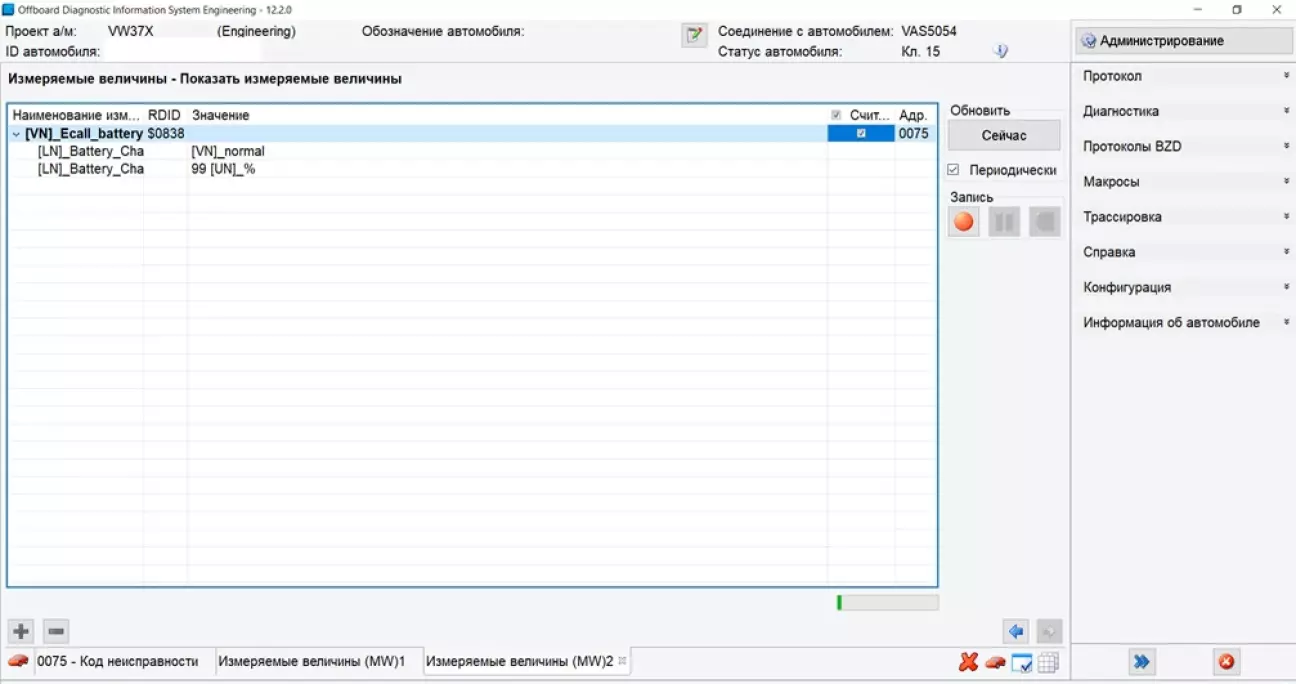Expand the Протокол section

[x=1184, y=76]
